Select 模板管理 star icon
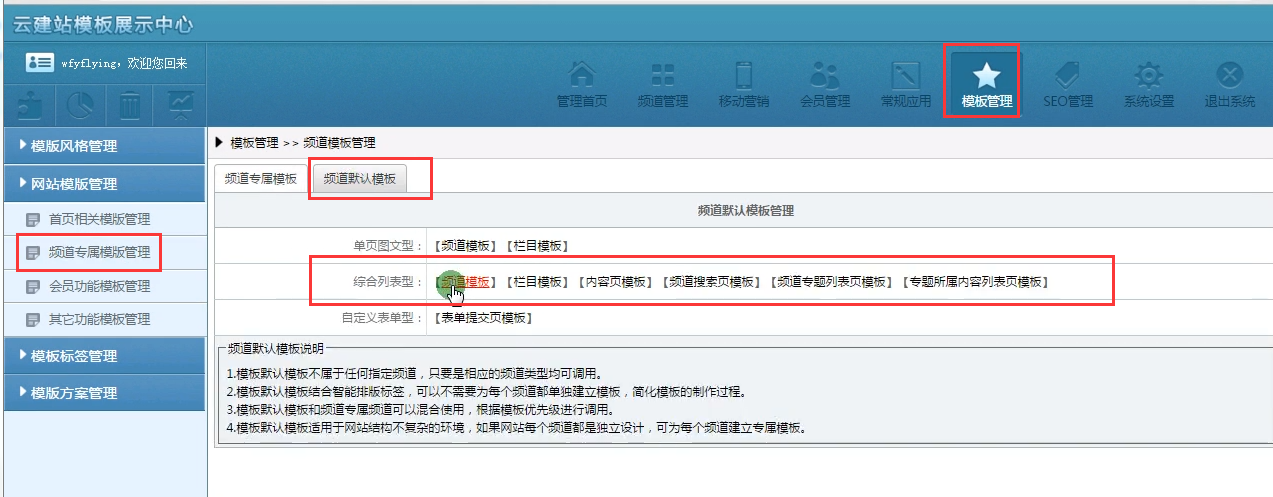This screenshot has width=1273, height=497. click(x=986, y=84)
